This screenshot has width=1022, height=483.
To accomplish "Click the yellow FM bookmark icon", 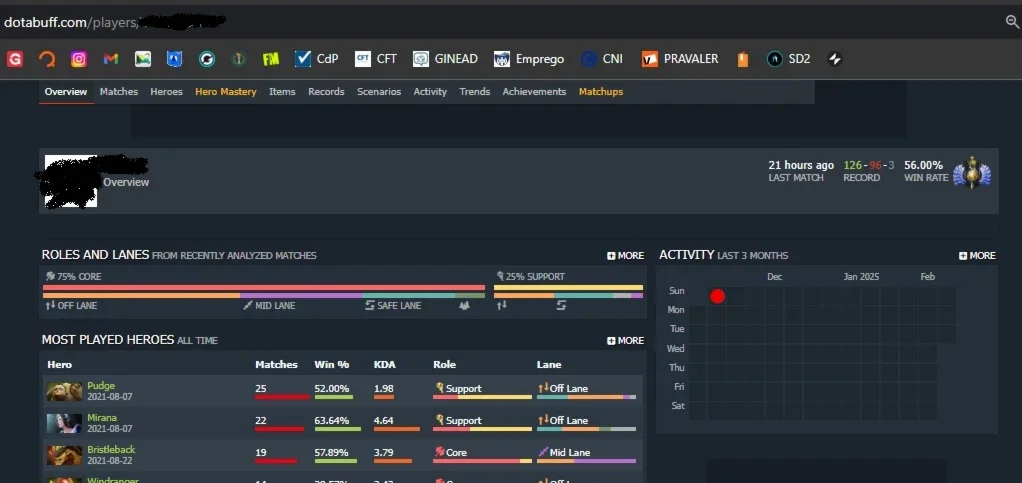I will click(270, 59).
